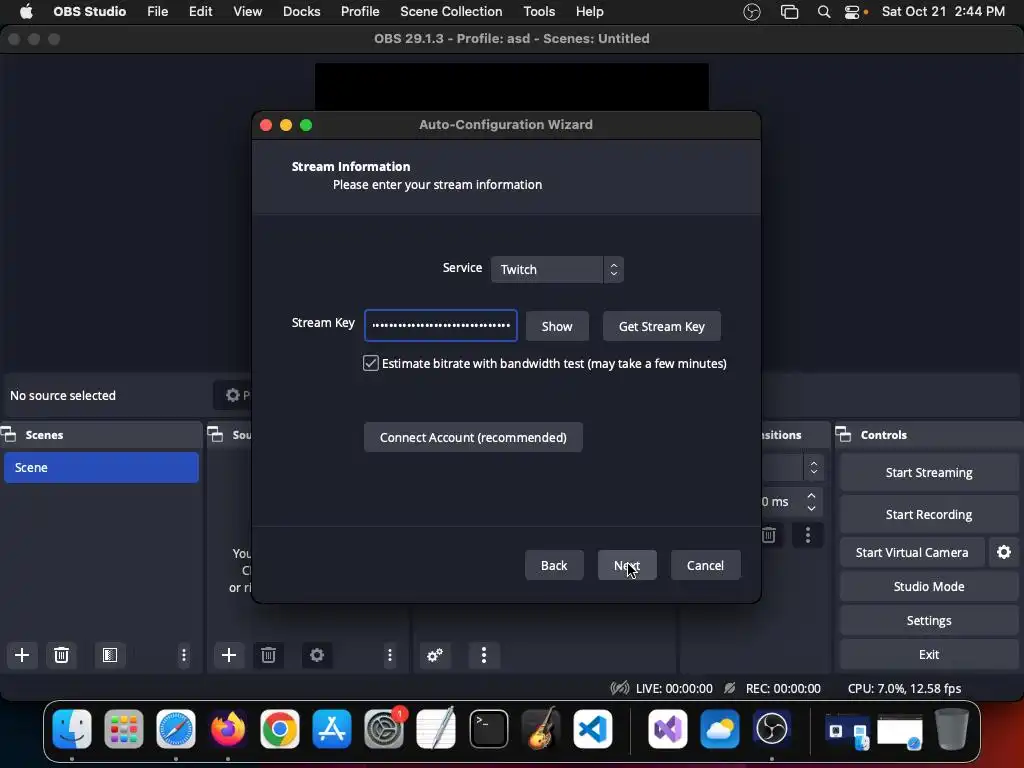The height and width of the screenshot is (768, 1024).
Task: Open Finder from the Dock
Action: click(72, 729)
